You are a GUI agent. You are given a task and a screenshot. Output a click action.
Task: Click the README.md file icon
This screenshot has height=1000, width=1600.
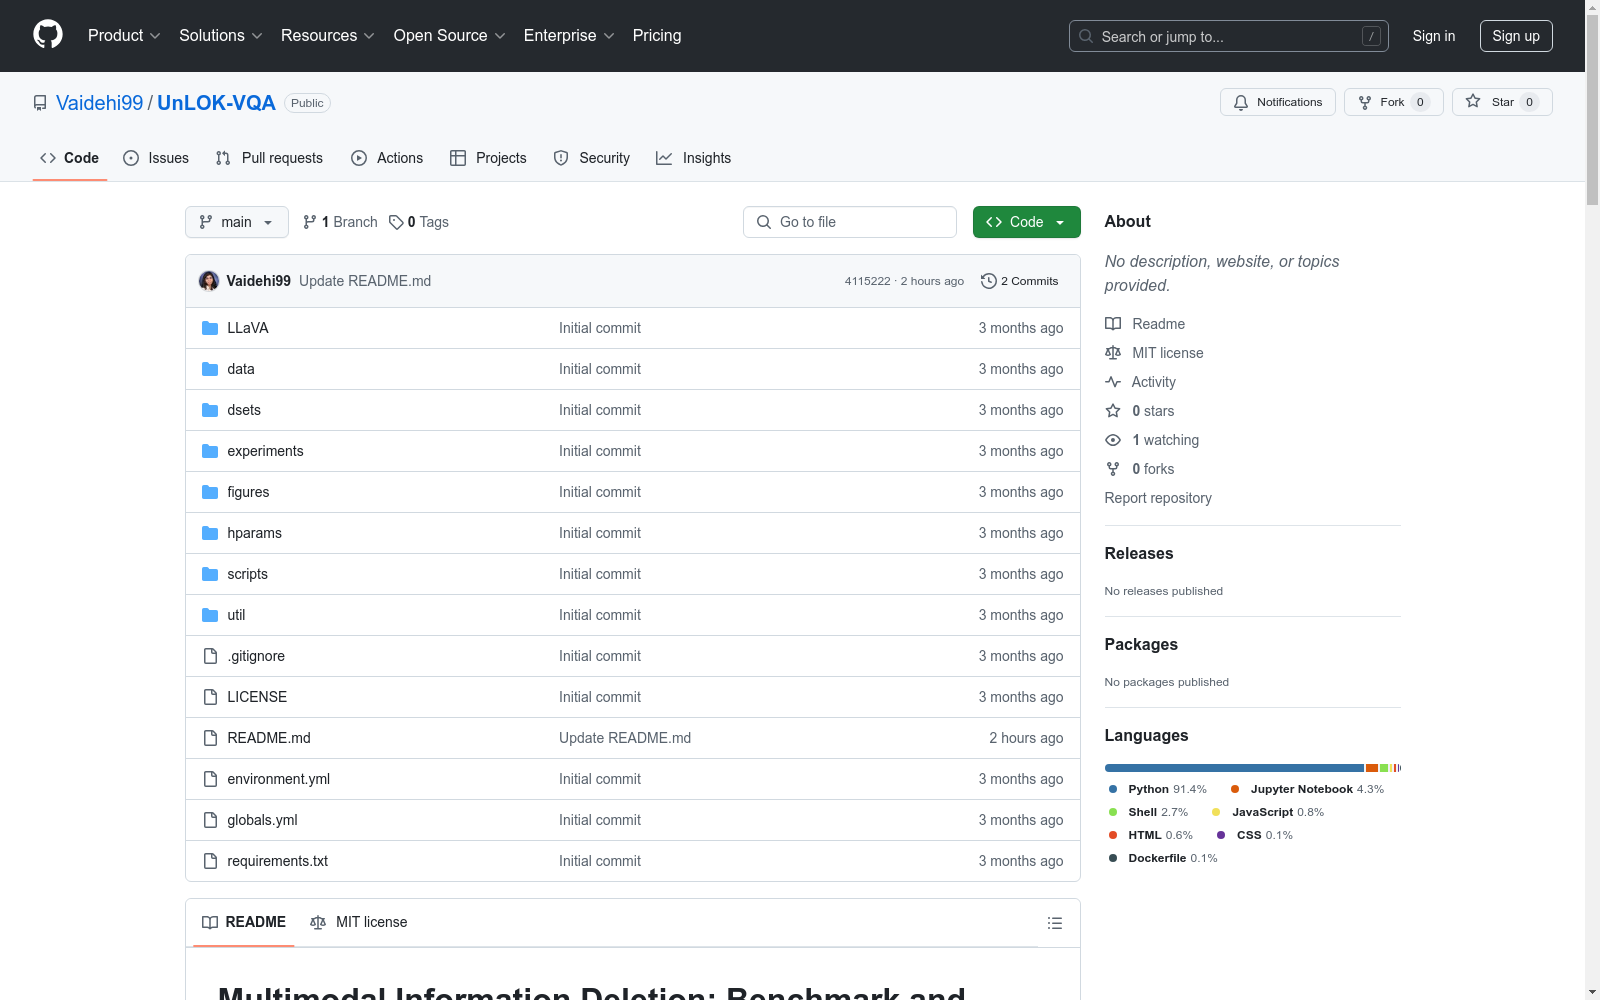[210, 738]
